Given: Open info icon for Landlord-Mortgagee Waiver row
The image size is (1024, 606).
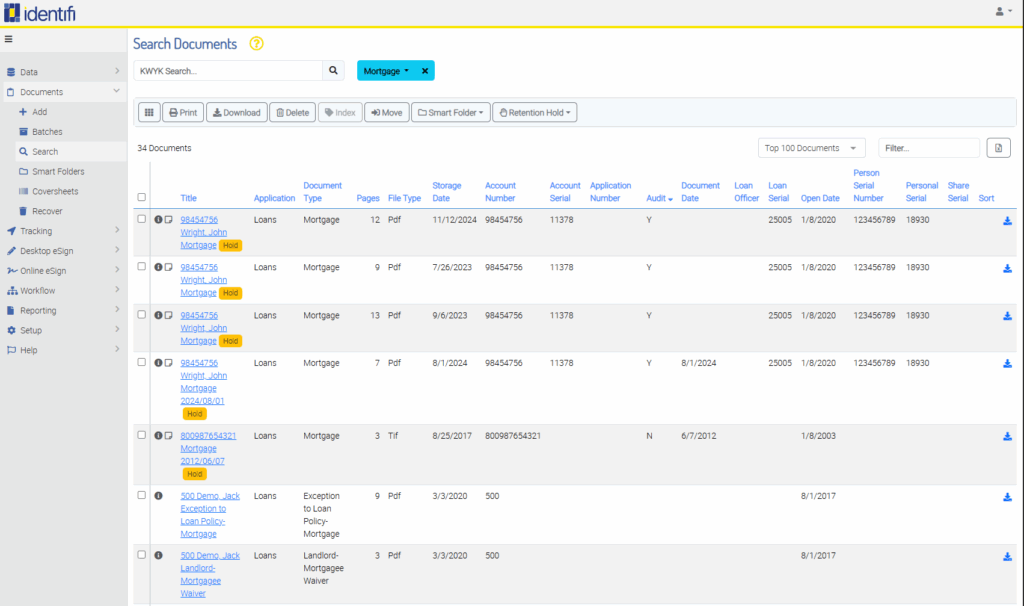Looking at the screenshot, I should coord(158,555).
